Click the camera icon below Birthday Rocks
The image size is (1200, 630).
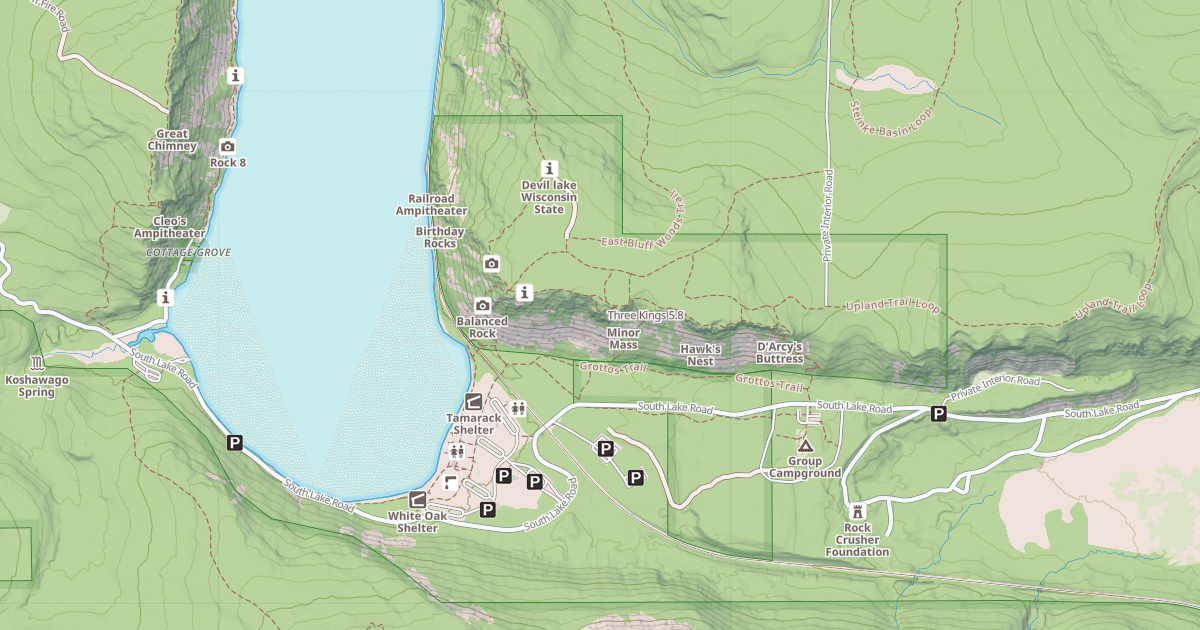491,264
